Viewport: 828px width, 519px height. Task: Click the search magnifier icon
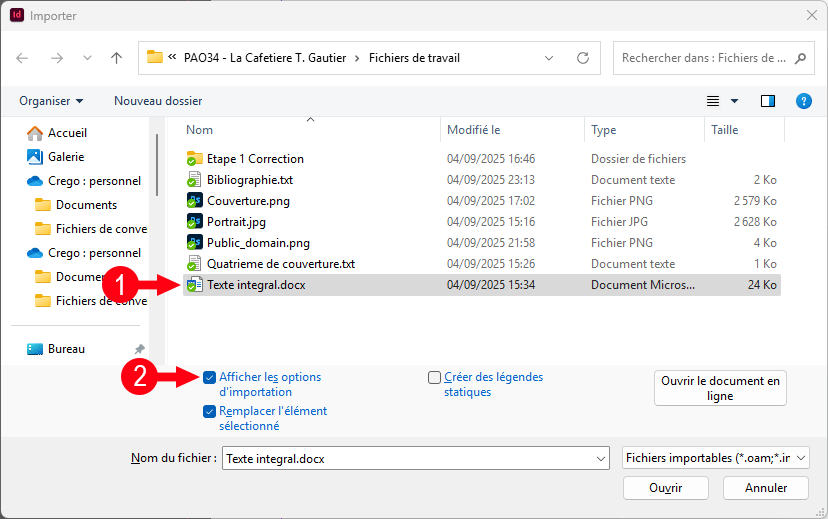800,58
